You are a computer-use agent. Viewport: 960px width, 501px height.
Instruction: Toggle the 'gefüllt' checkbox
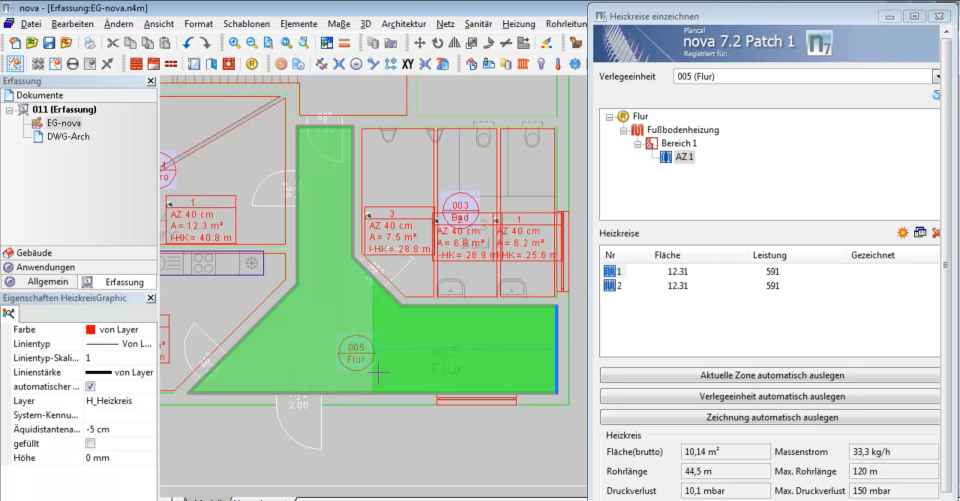pos(90,443)
